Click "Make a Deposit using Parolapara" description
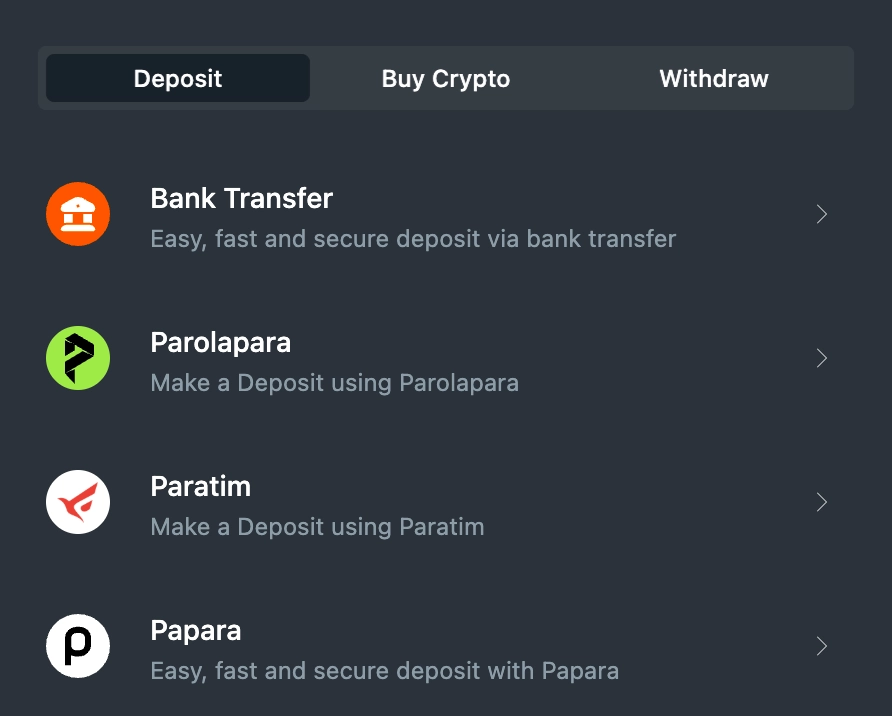 point(334,383)
